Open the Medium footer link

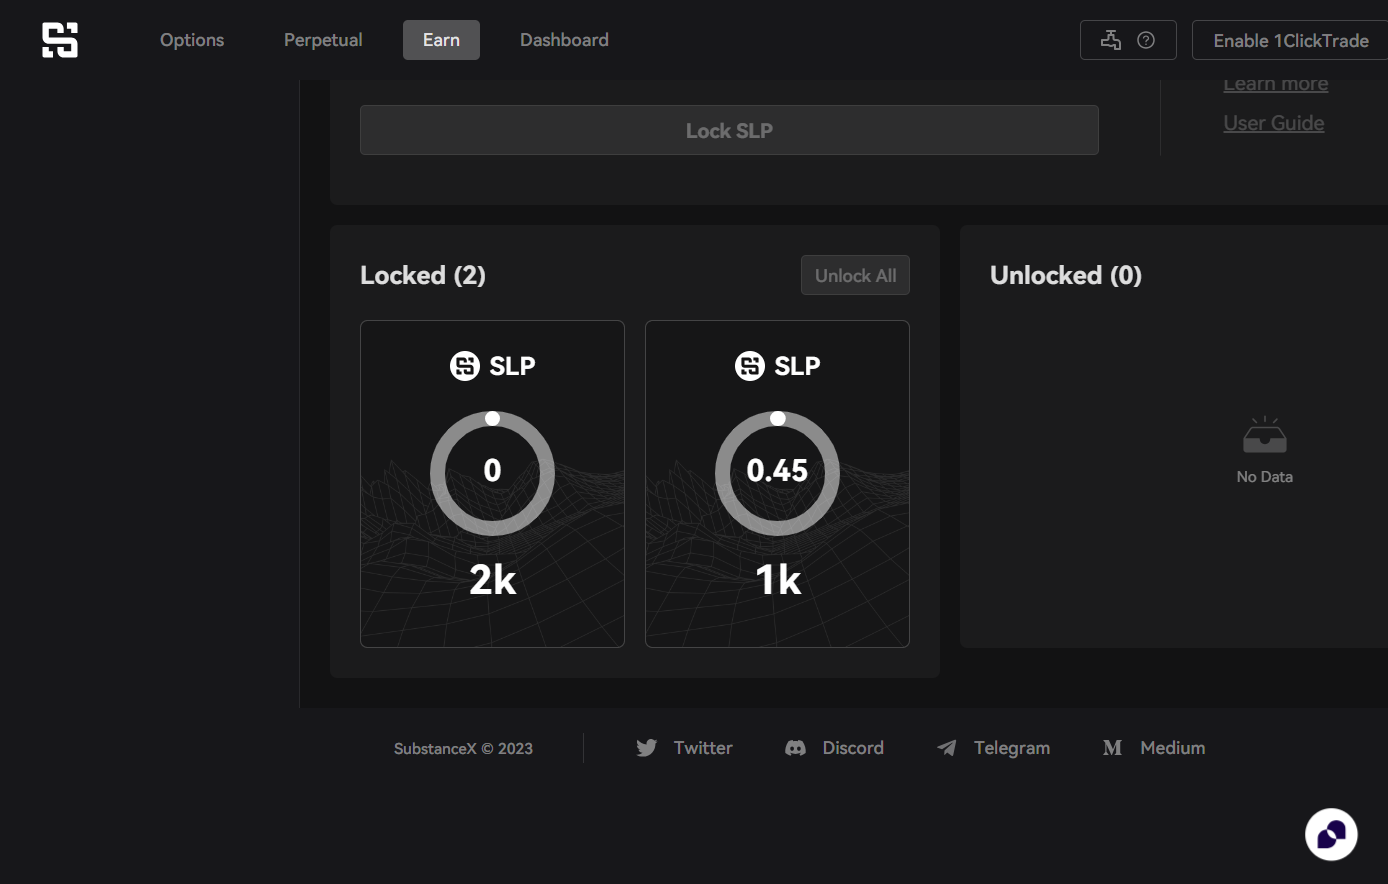point(1154,748)
